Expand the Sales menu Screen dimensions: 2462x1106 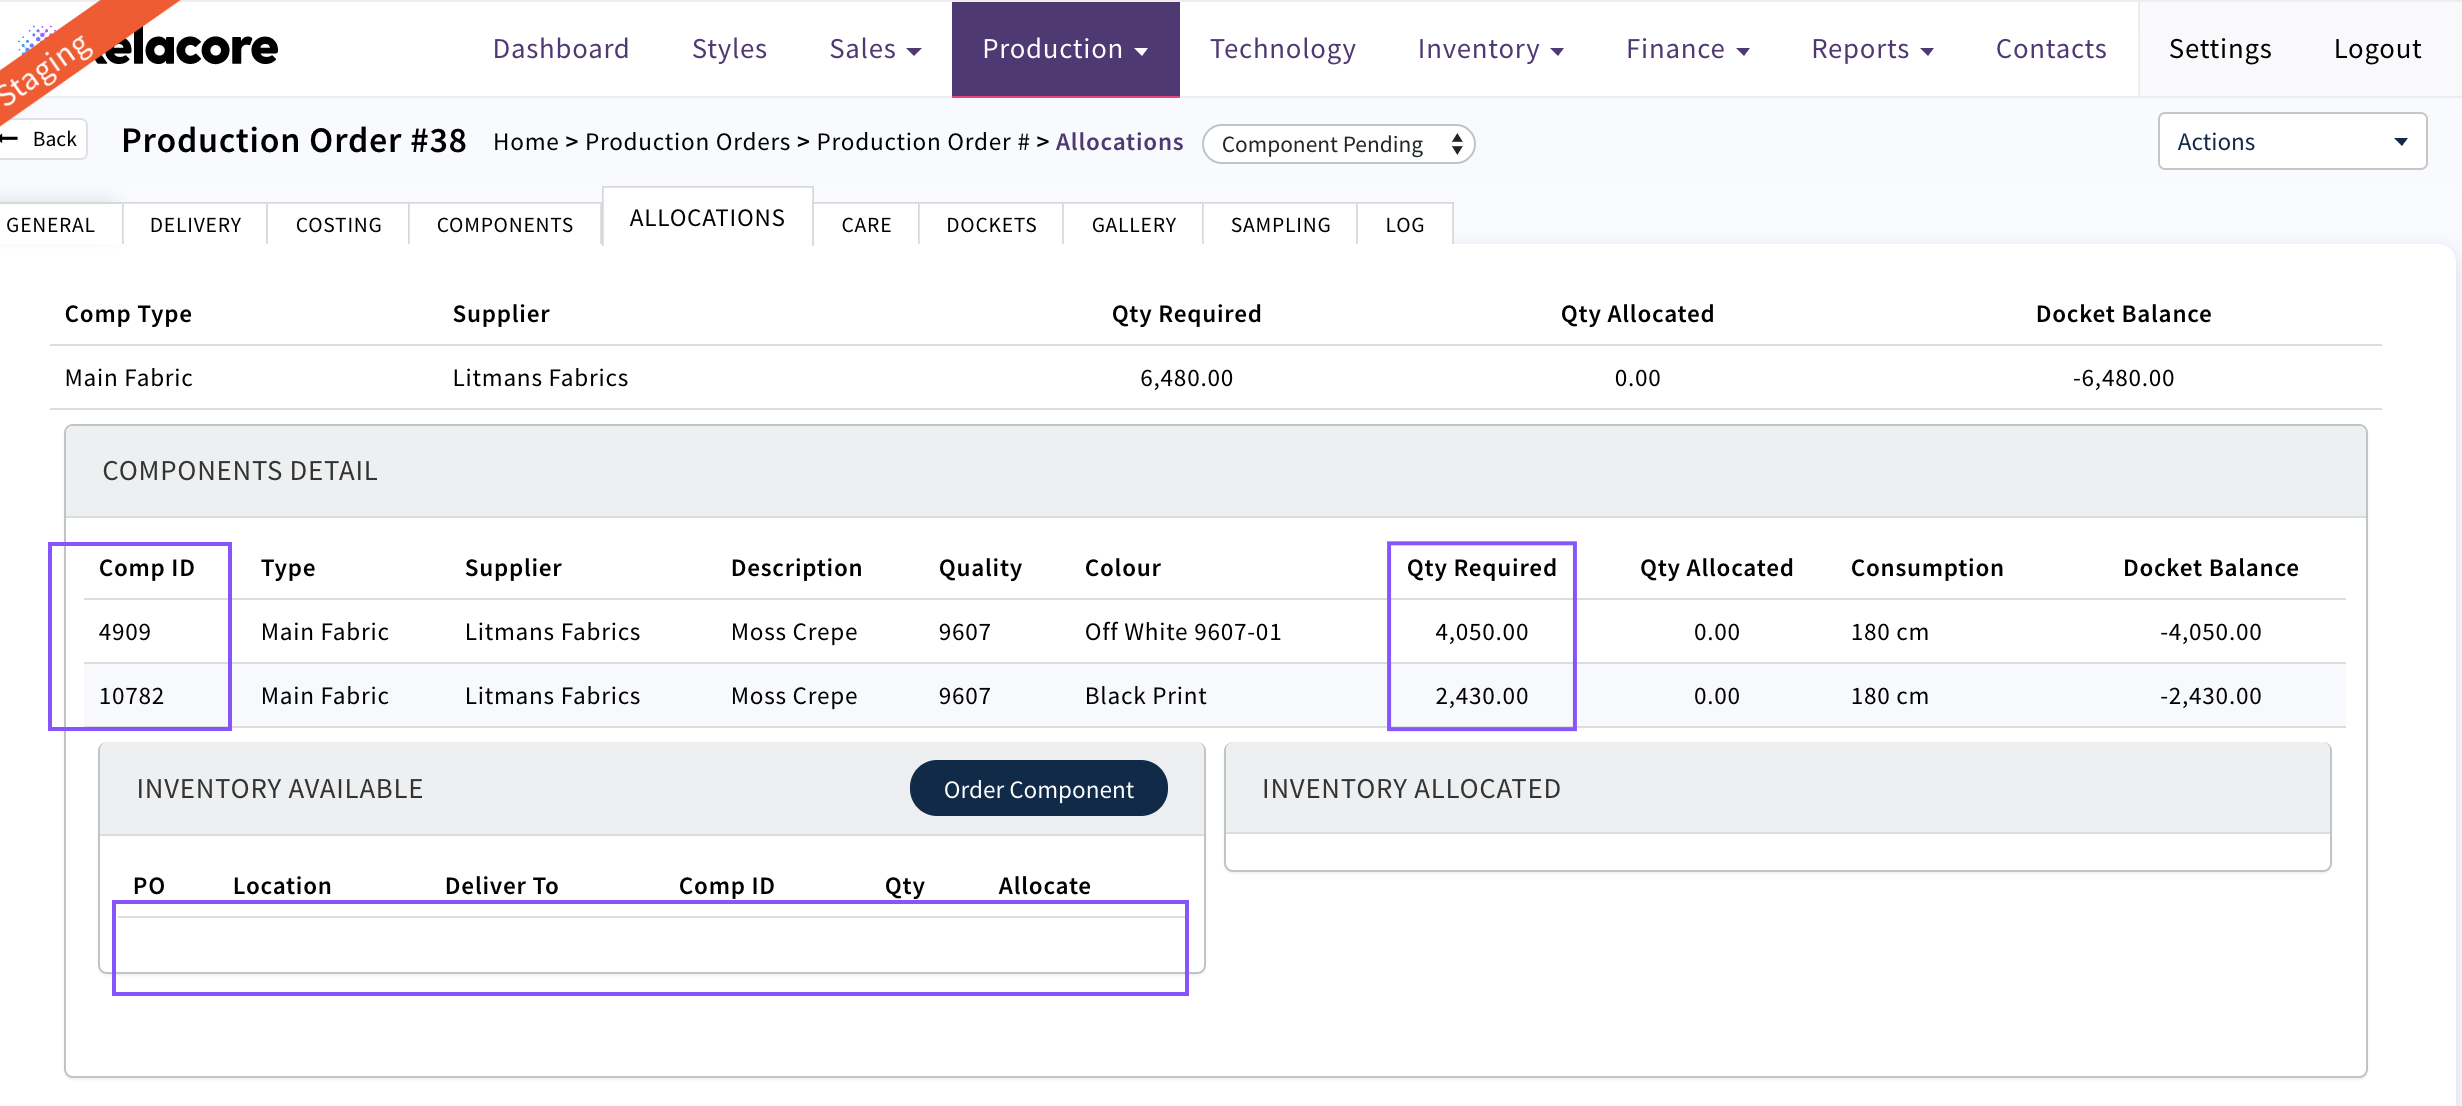coord(875,49)
